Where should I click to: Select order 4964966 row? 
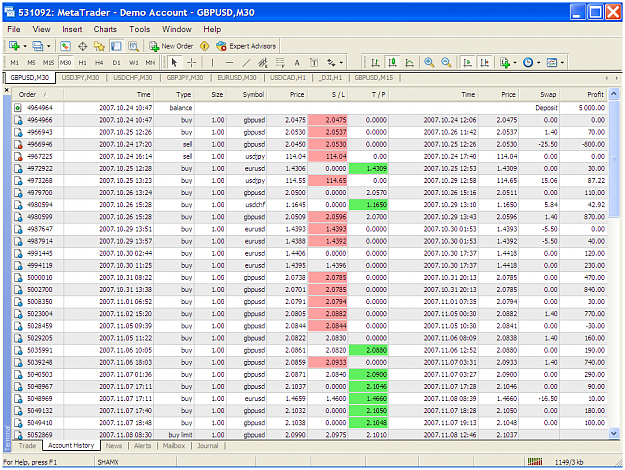pyautogui.click(x=310, y=120)
